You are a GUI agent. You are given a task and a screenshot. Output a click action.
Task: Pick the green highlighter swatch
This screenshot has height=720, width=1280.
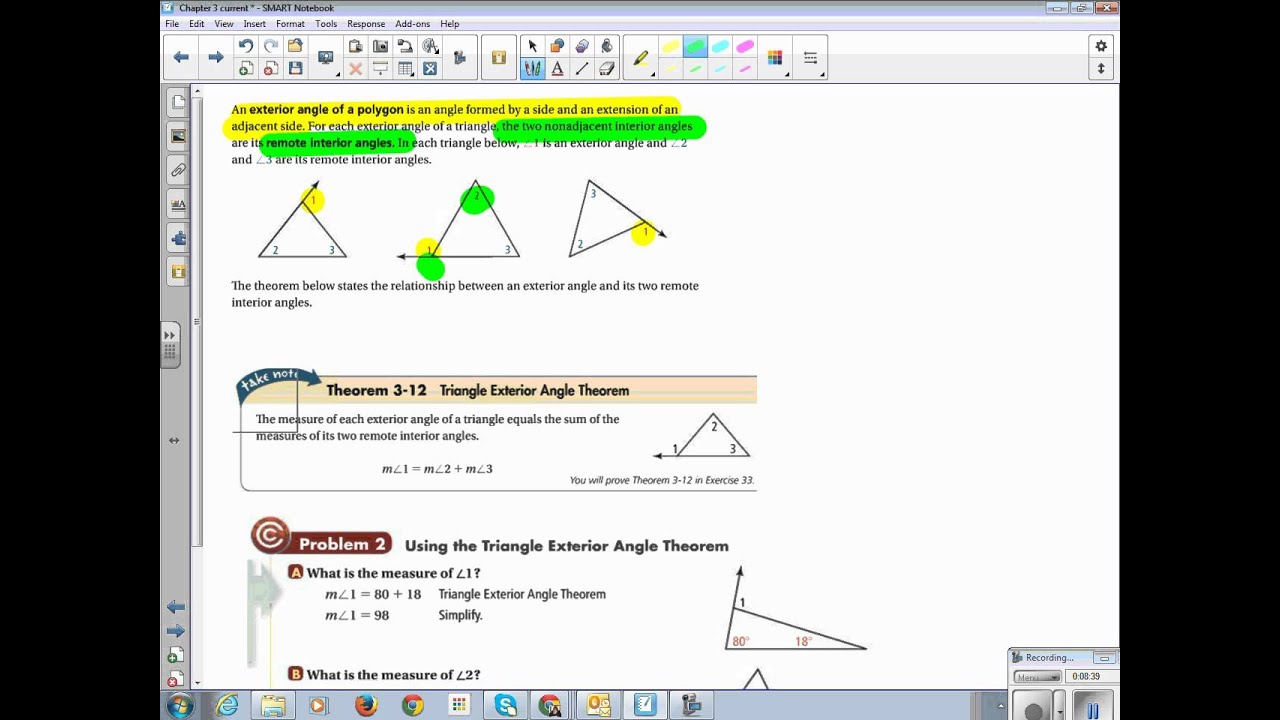pyautogui.click(x=695, y=46)
